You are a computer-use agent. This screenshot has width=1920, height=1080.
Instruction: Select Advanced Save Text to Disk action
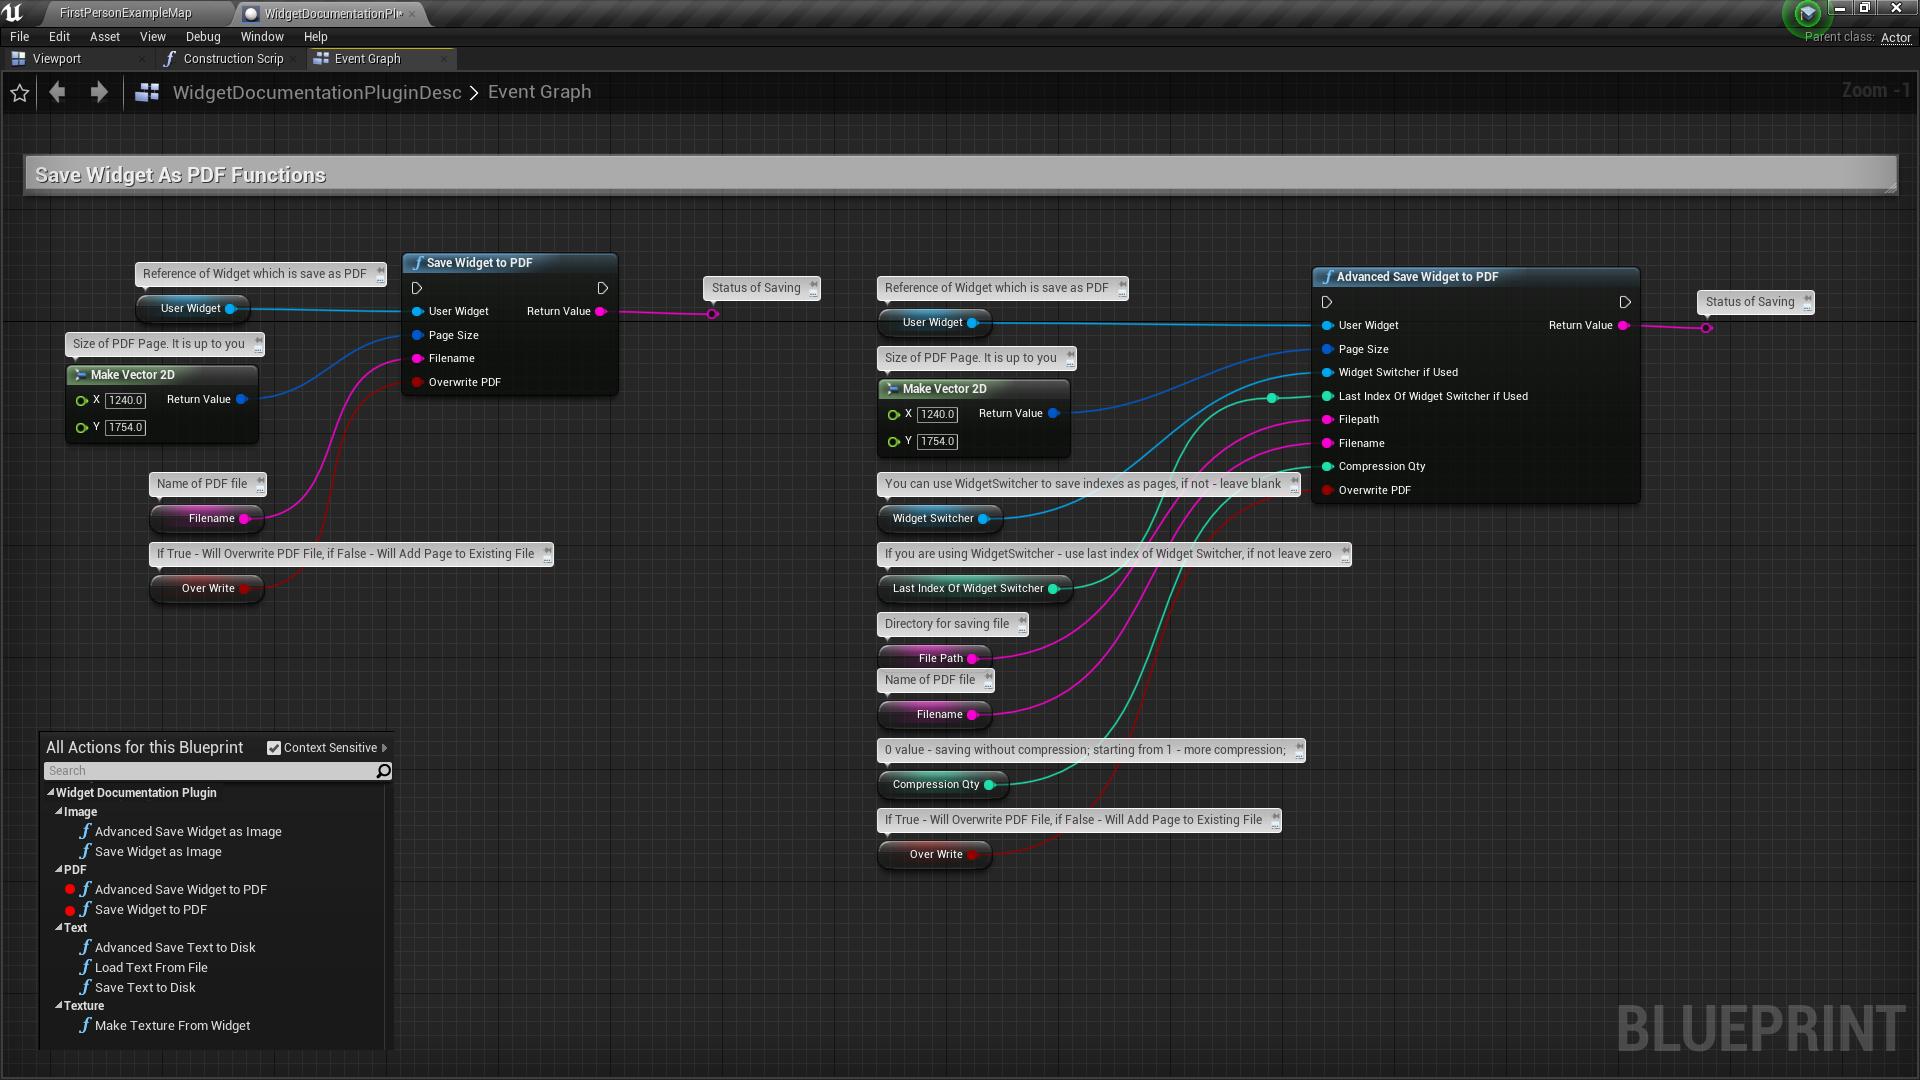(x=175, y=948)
